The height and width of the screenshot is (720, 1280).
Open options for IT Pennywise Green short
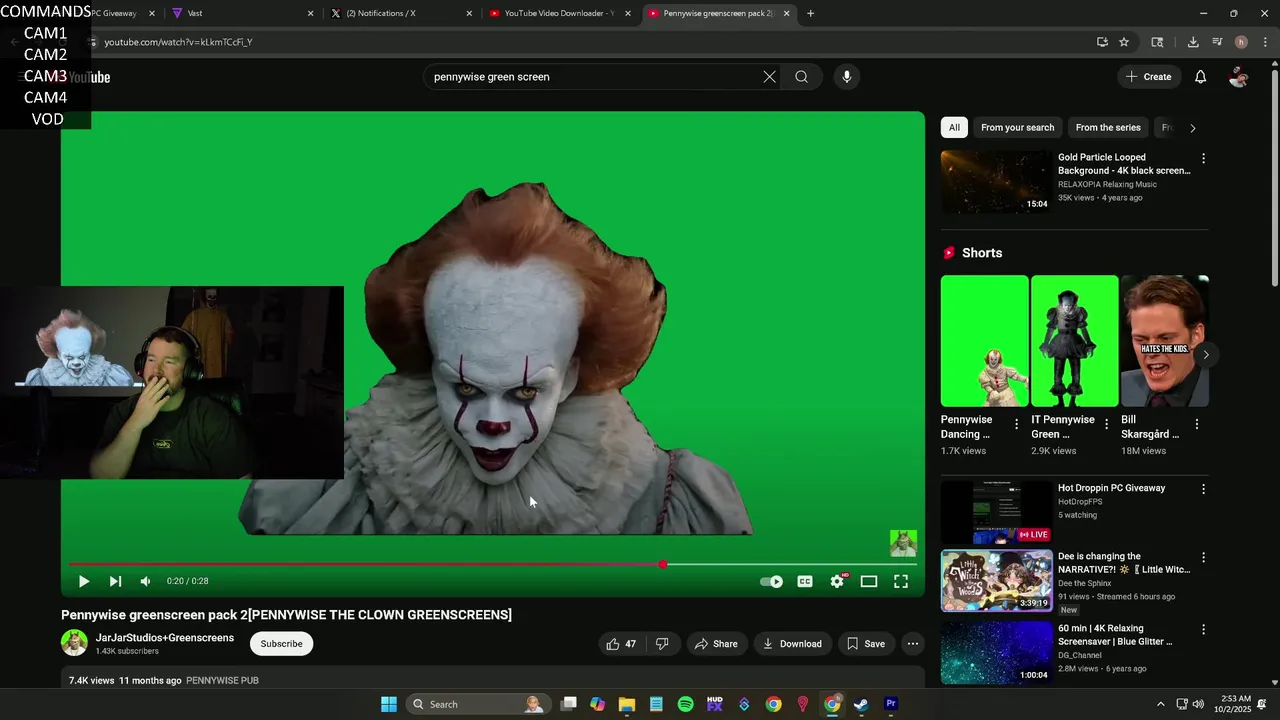(1106, 424)
